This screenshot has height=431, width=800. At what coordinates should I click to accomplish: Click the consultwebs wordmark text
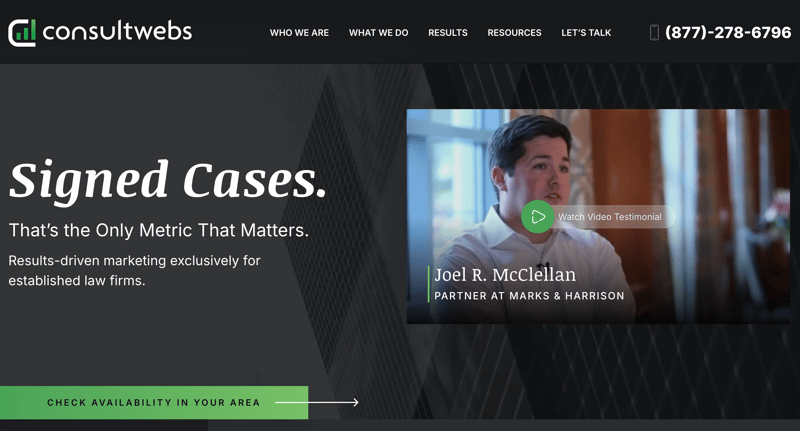coord(117,32)
